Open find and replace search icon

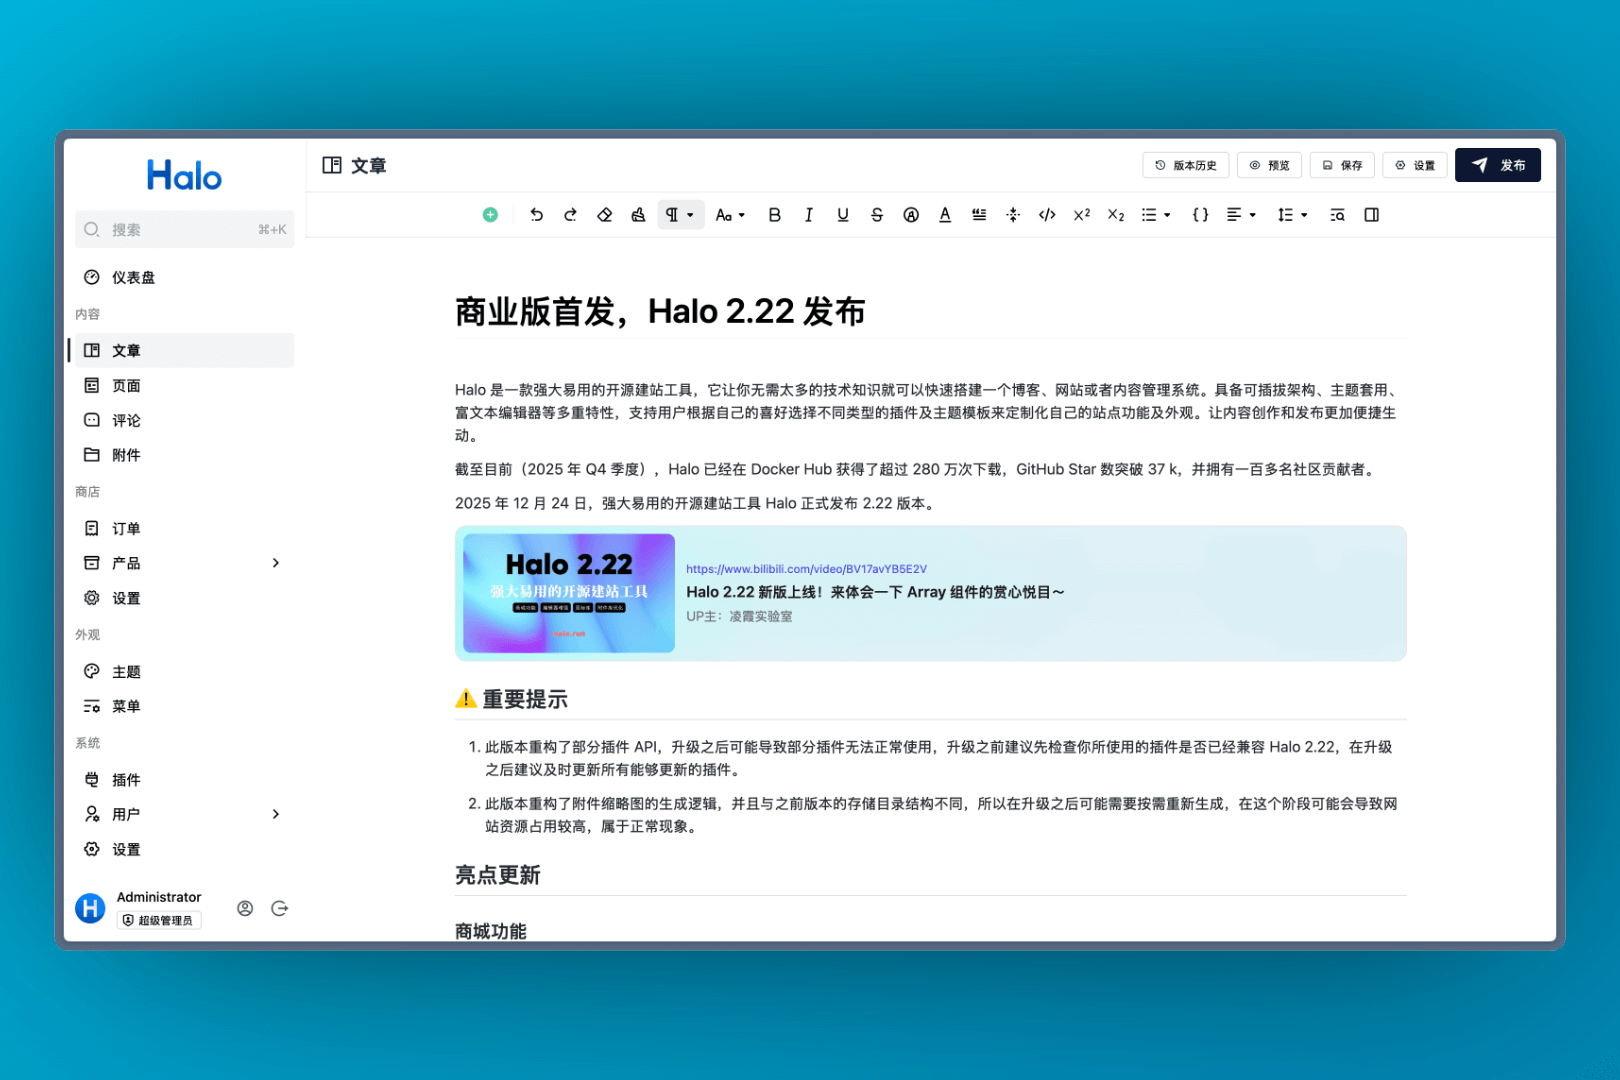(1337, 215)
